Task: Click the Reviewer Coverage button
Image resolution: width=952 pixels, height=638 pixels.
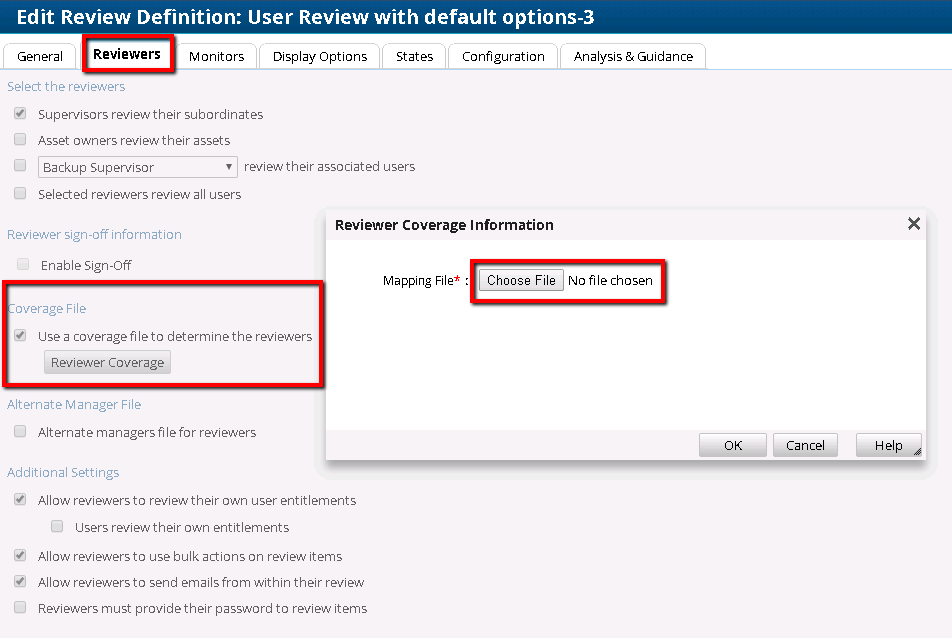Action: (107, 362)
